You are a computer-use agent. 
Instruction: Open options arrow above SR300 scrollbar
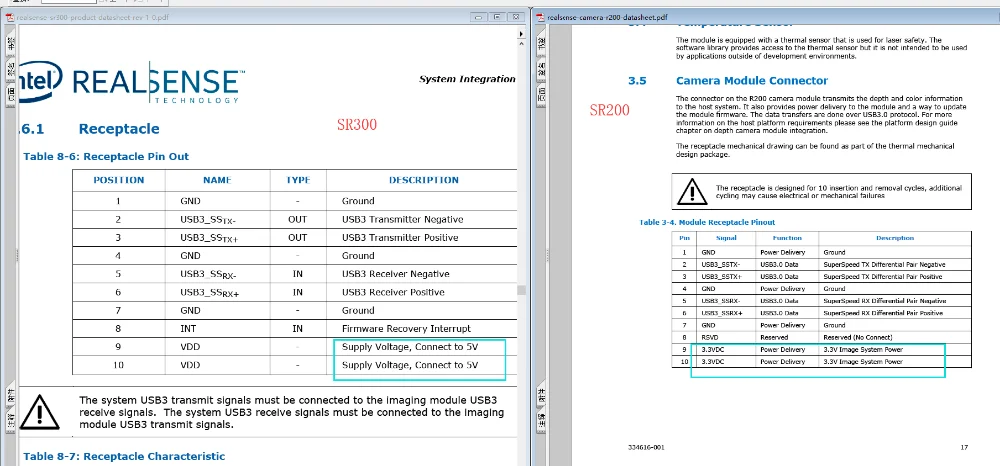[522, 34]
